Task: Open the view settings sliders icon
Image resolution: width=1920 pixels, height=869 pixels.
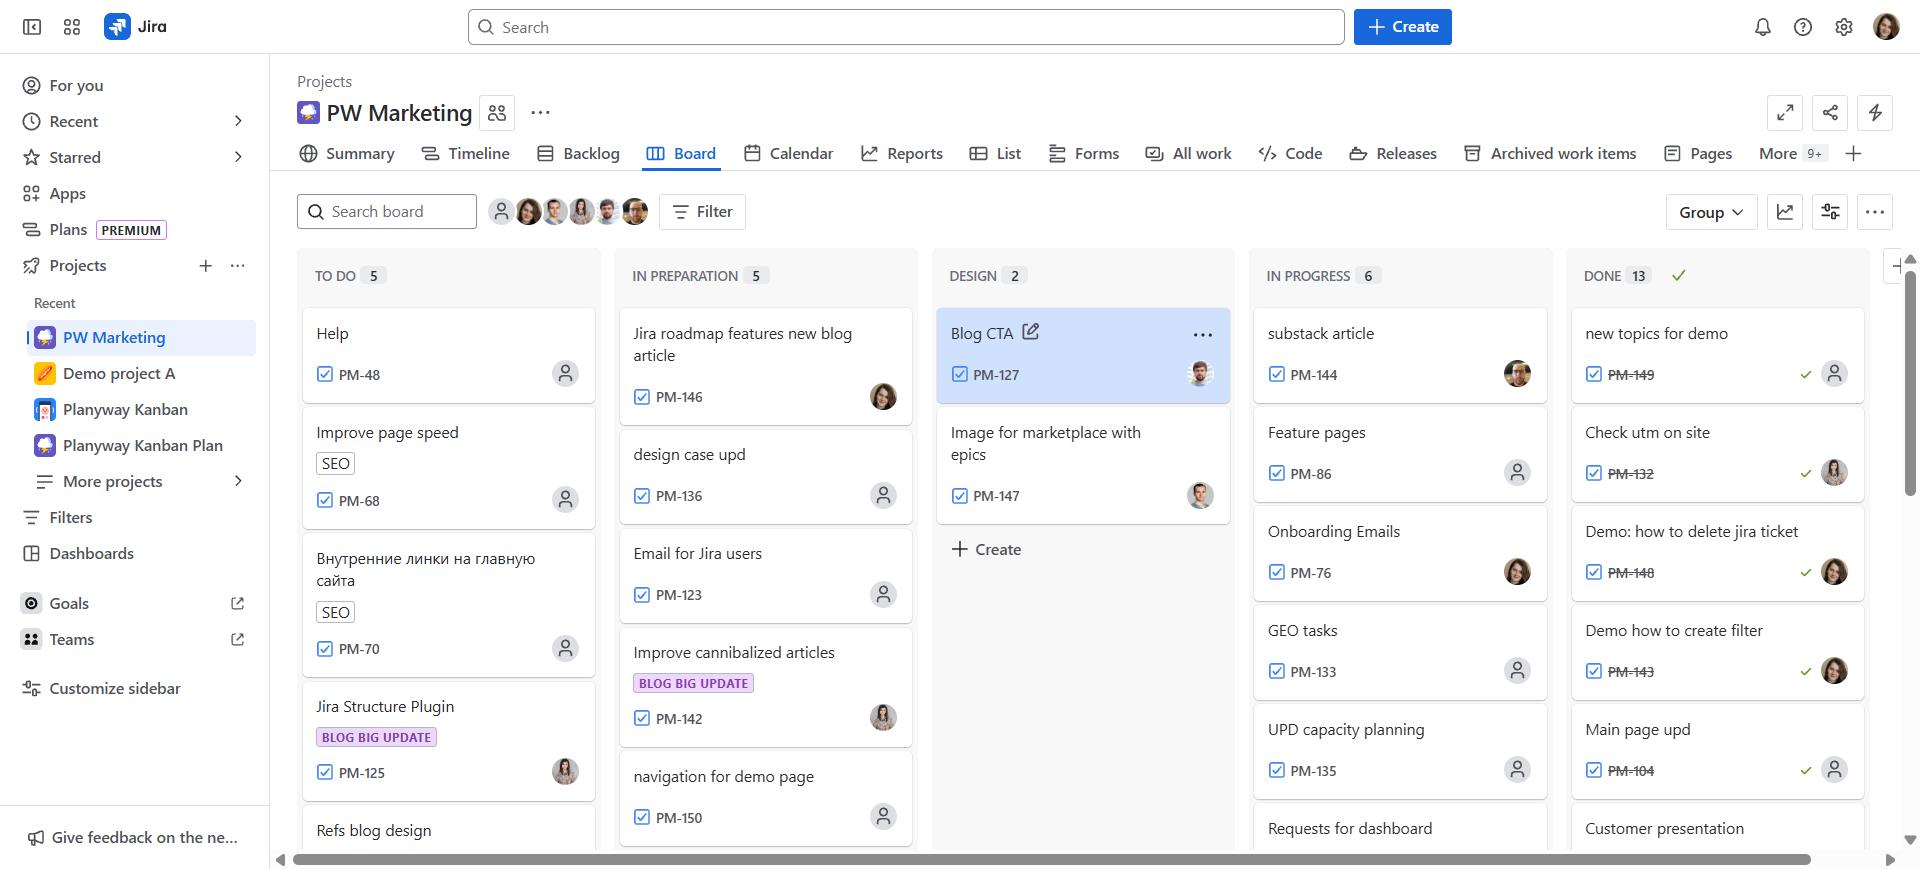Action: pyautogui.click(x=1830, y=212)
